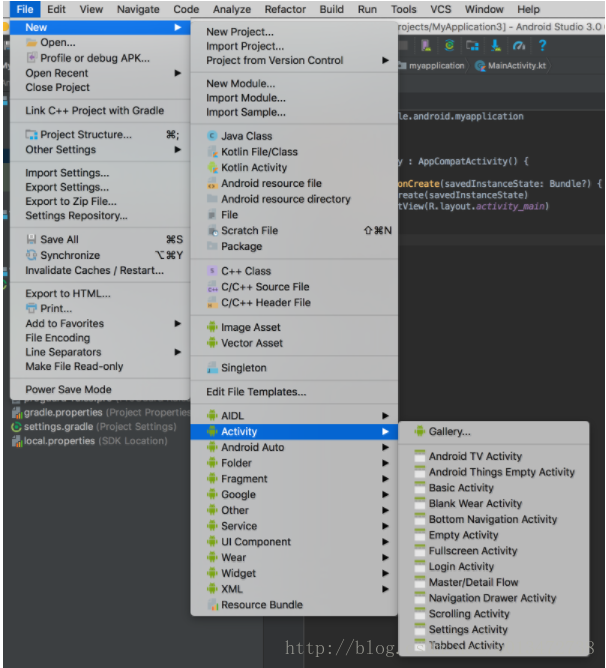Screen dimensions: 606x668
Task: Click the Print printer icon
Action: (31, 308)
